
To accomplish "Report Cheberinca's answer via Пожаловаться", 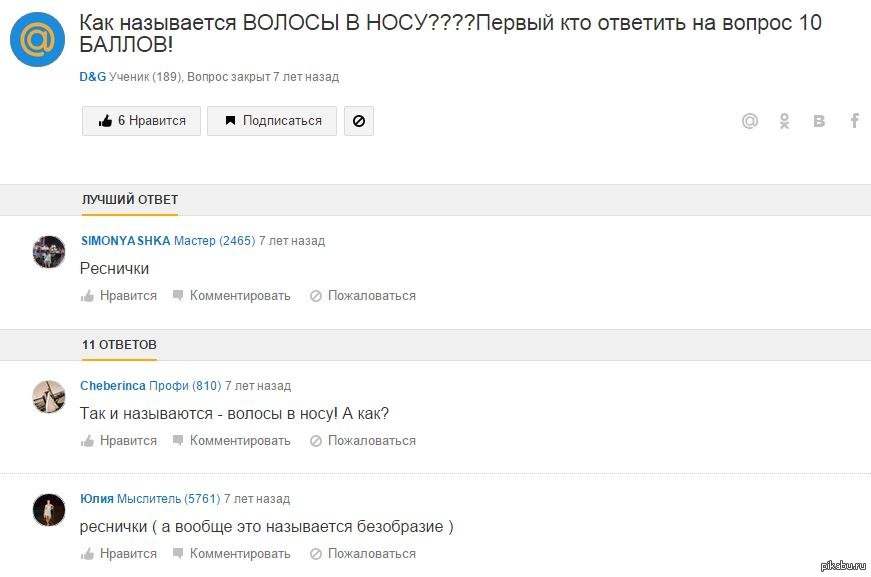I will (x=363, y=441).
